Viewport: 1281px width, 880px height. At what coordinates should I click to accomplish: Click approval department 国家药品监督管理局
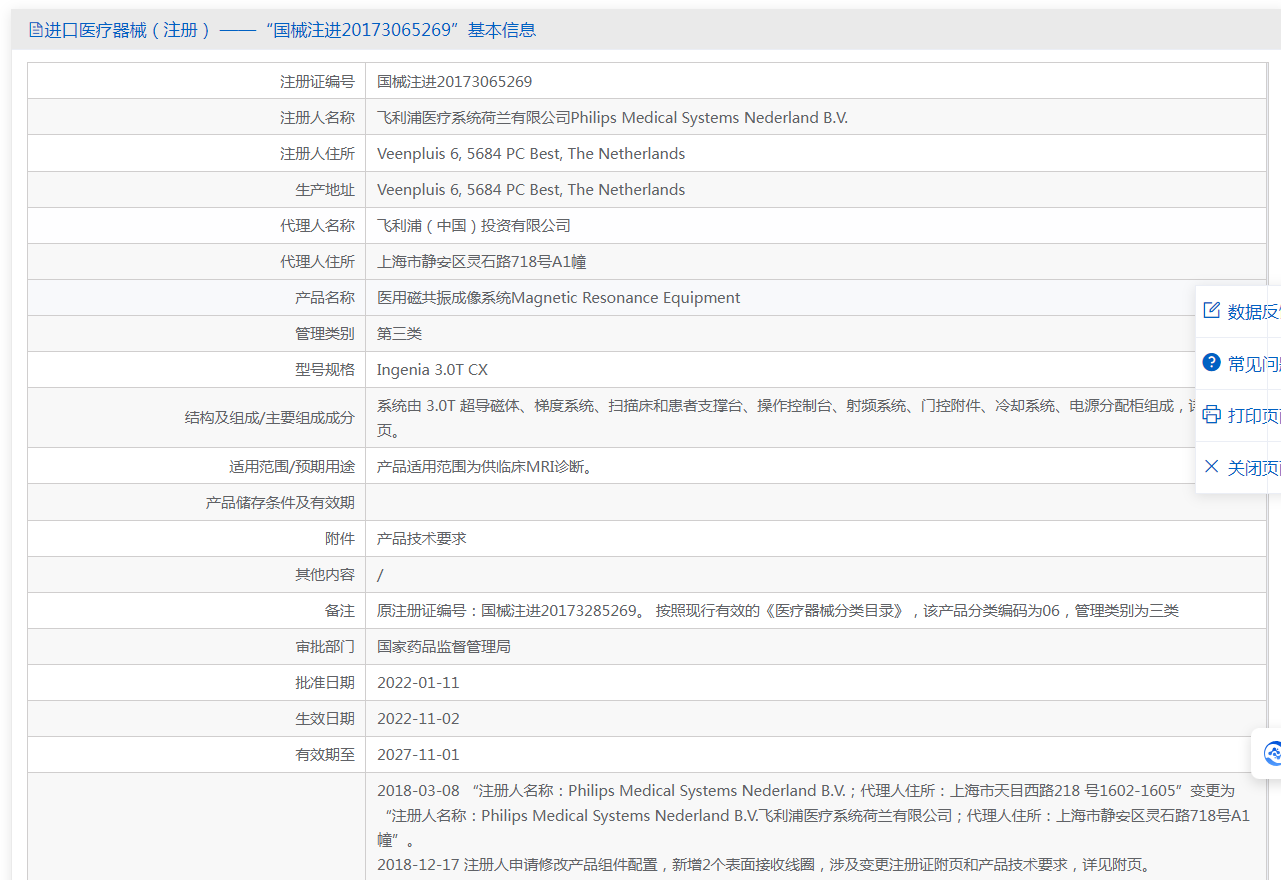(x=443, y=646)
